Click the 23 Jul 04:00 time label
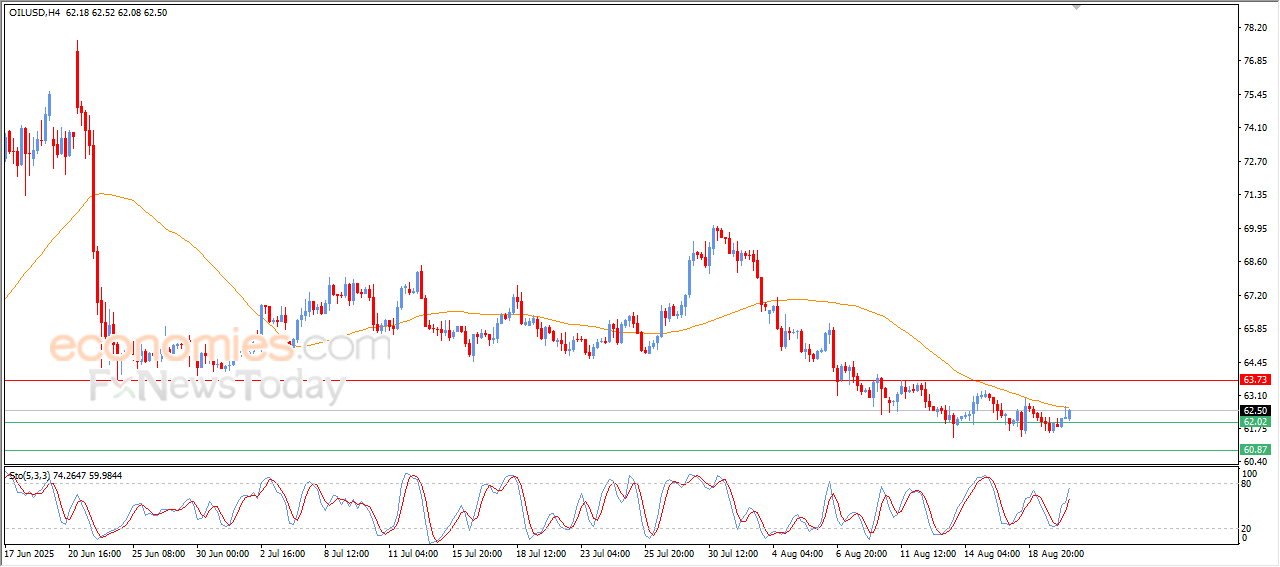This screenshot has height=567, width=1280. [x=607, y=553]
